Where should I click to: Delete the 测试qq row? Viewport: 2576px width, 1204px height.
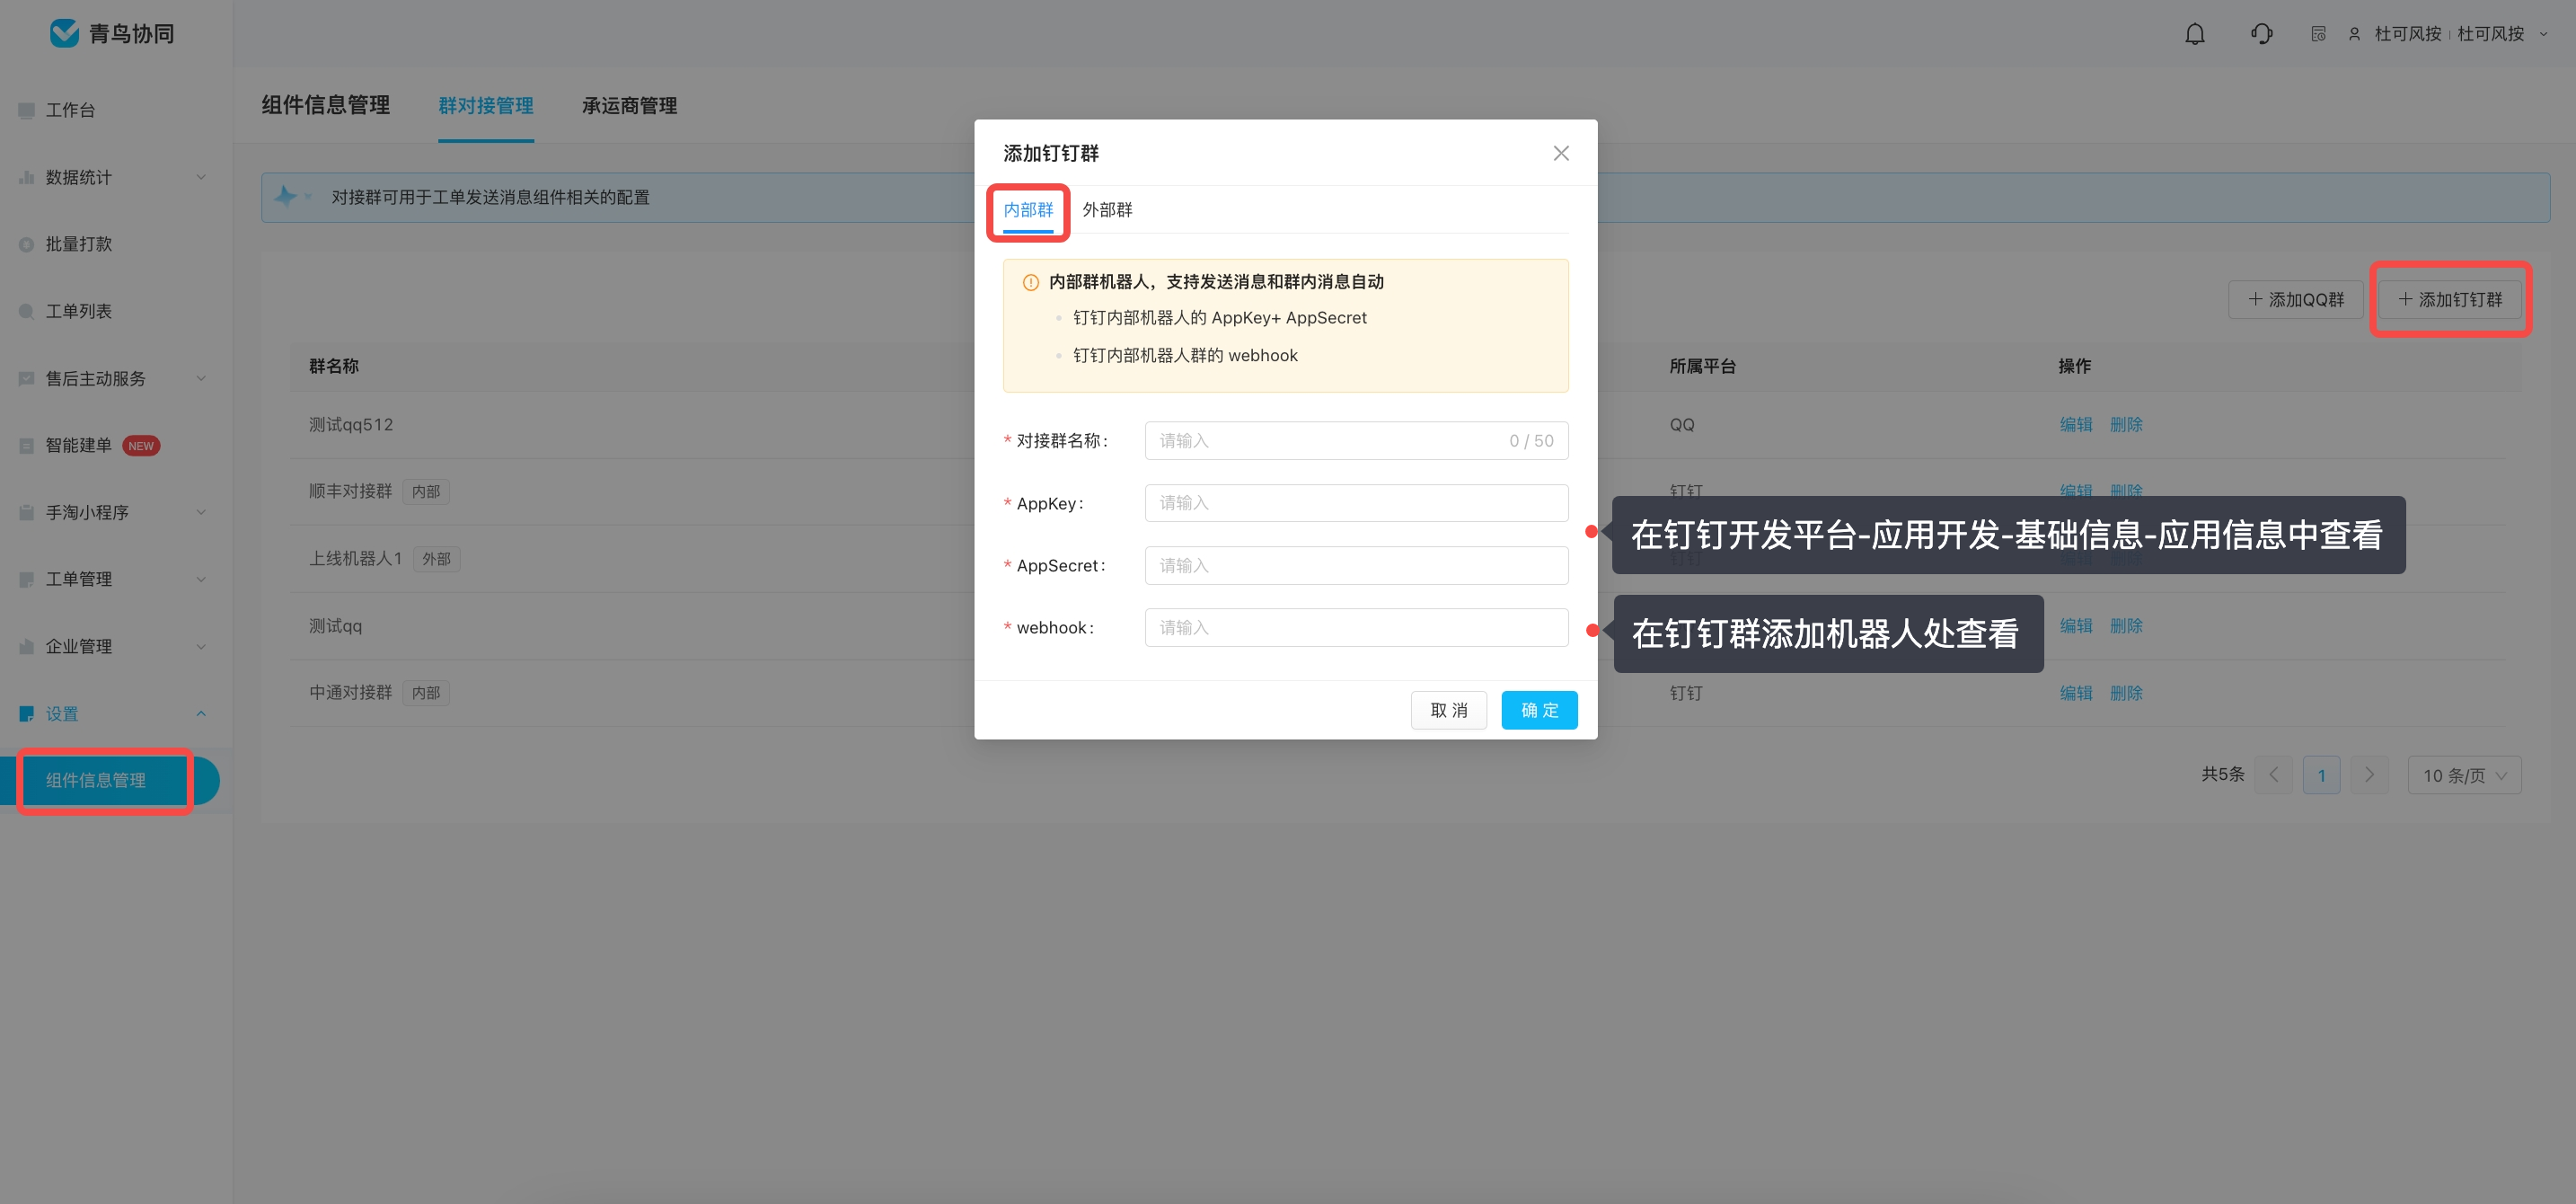coord(2126,626)
